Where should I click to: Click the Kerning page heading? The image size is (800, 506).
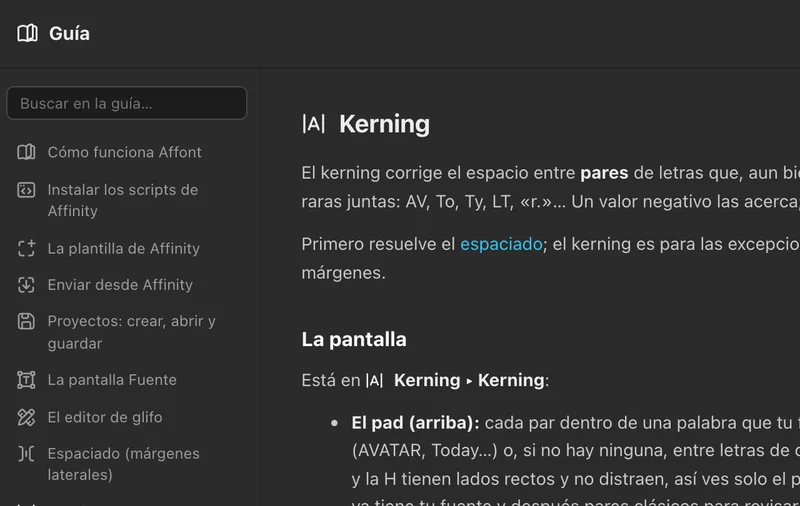click(384, 123)
